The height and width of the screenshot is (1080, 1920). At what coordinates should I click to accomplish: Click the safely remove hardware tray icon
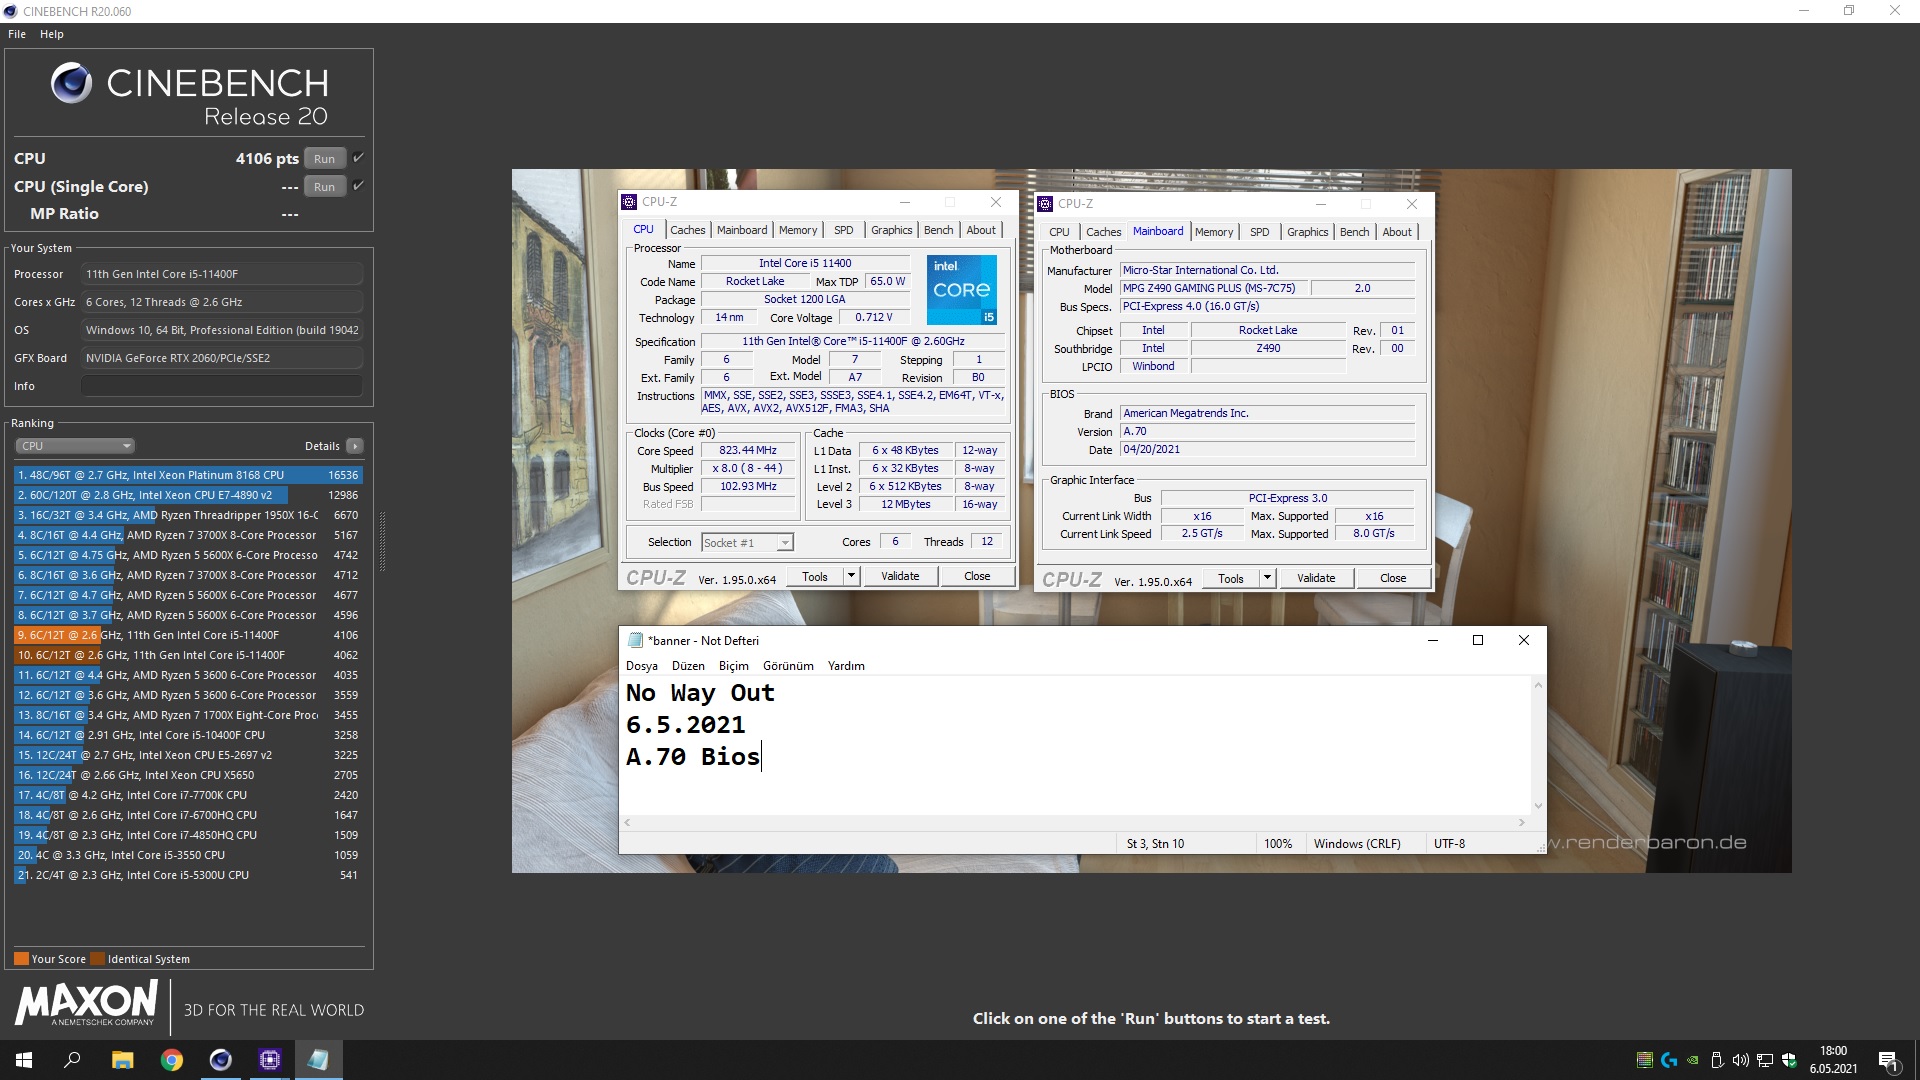[1717, 1060]
